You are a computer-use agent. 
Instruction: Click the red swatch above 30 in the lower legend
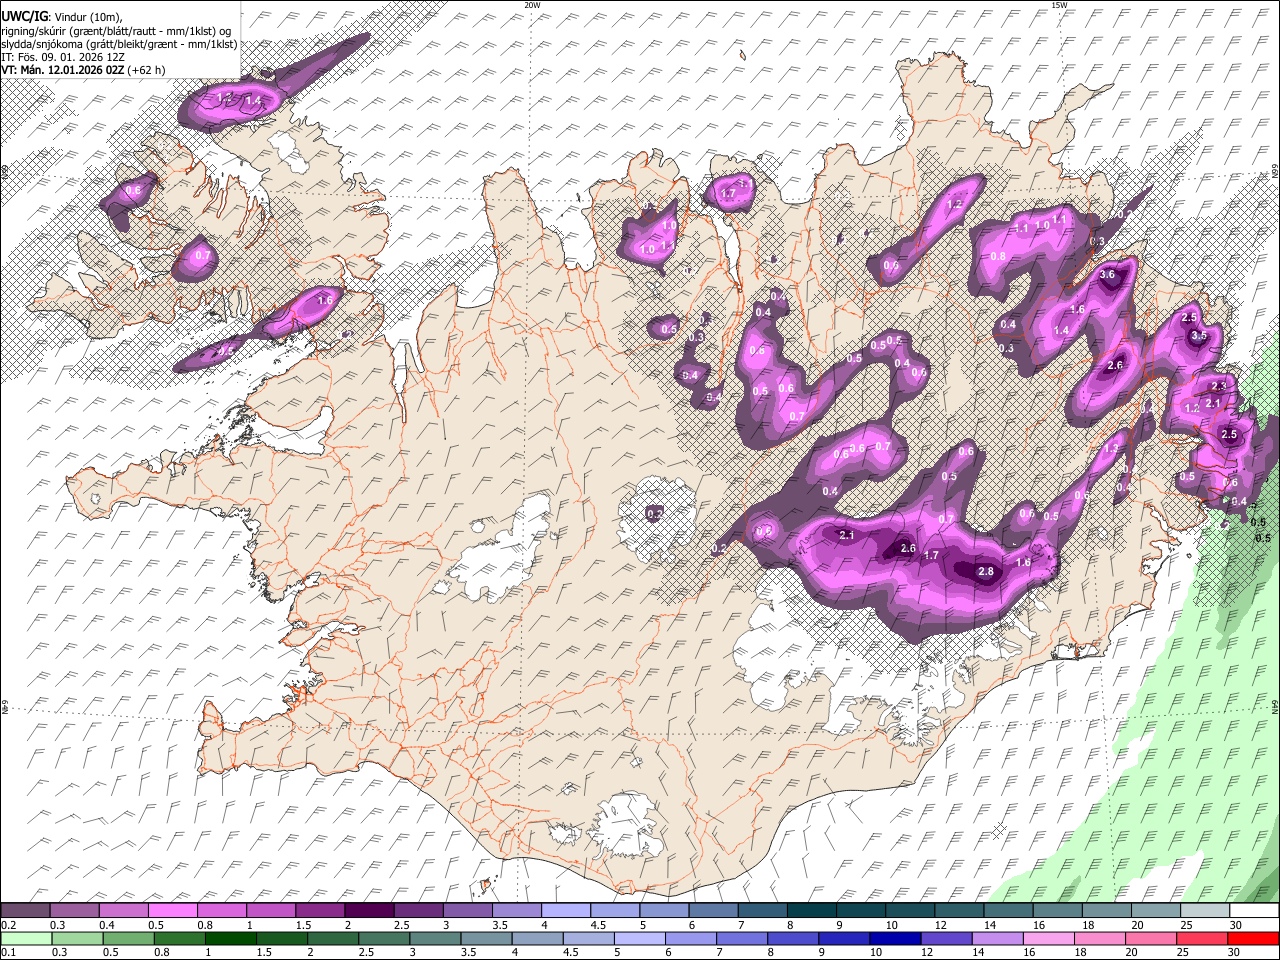point(1253,938)
